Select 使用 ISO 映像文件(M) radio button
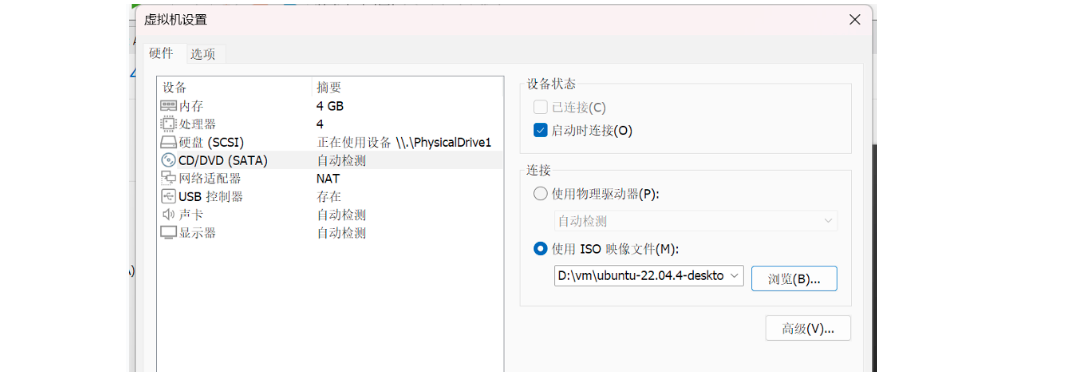The image size is (1074, 374). pyautogui.click(x=540, y=249)
